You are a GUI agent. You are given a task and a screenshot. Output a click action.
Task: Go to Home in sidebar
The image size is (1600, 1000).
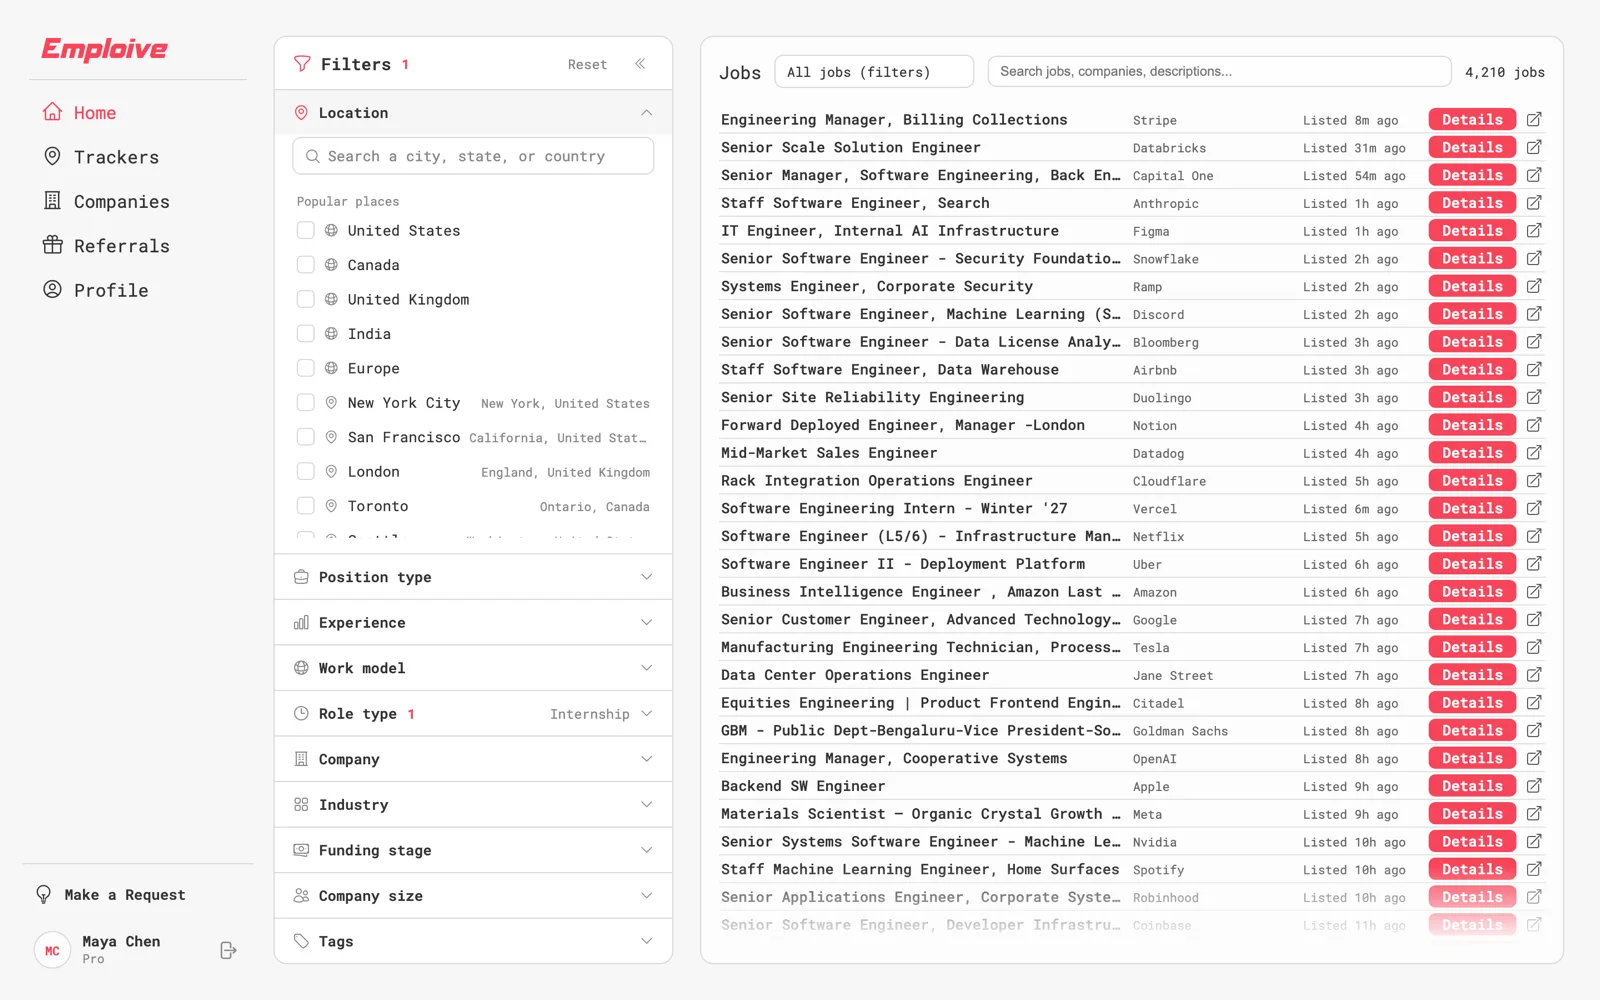(x=80, y=112)
